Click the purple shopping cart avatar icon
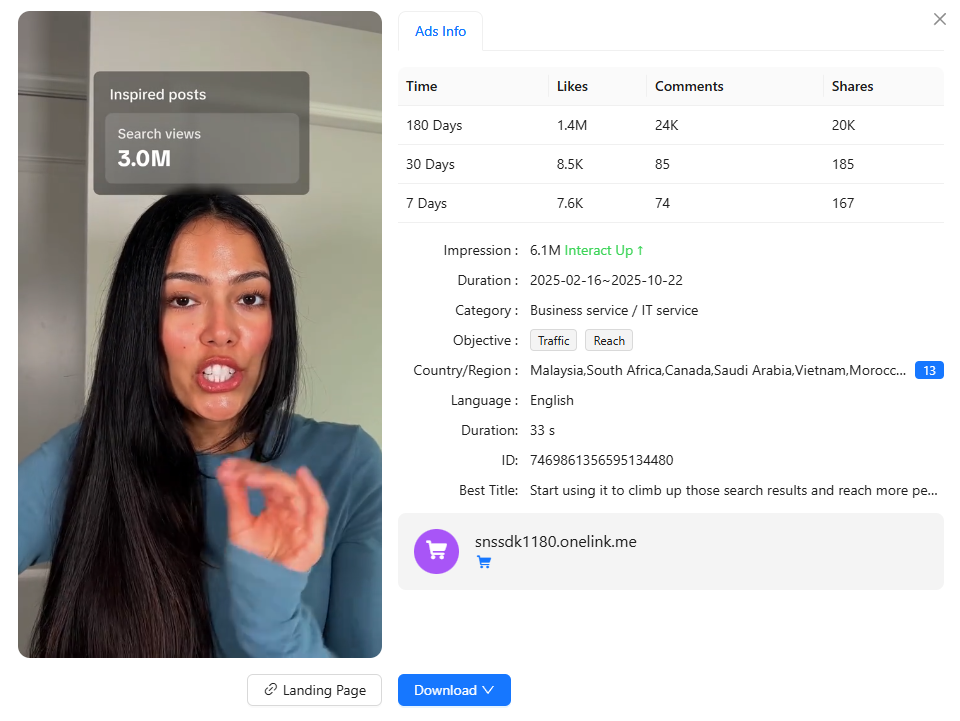The image size is (960, 721). pos(436,551)
